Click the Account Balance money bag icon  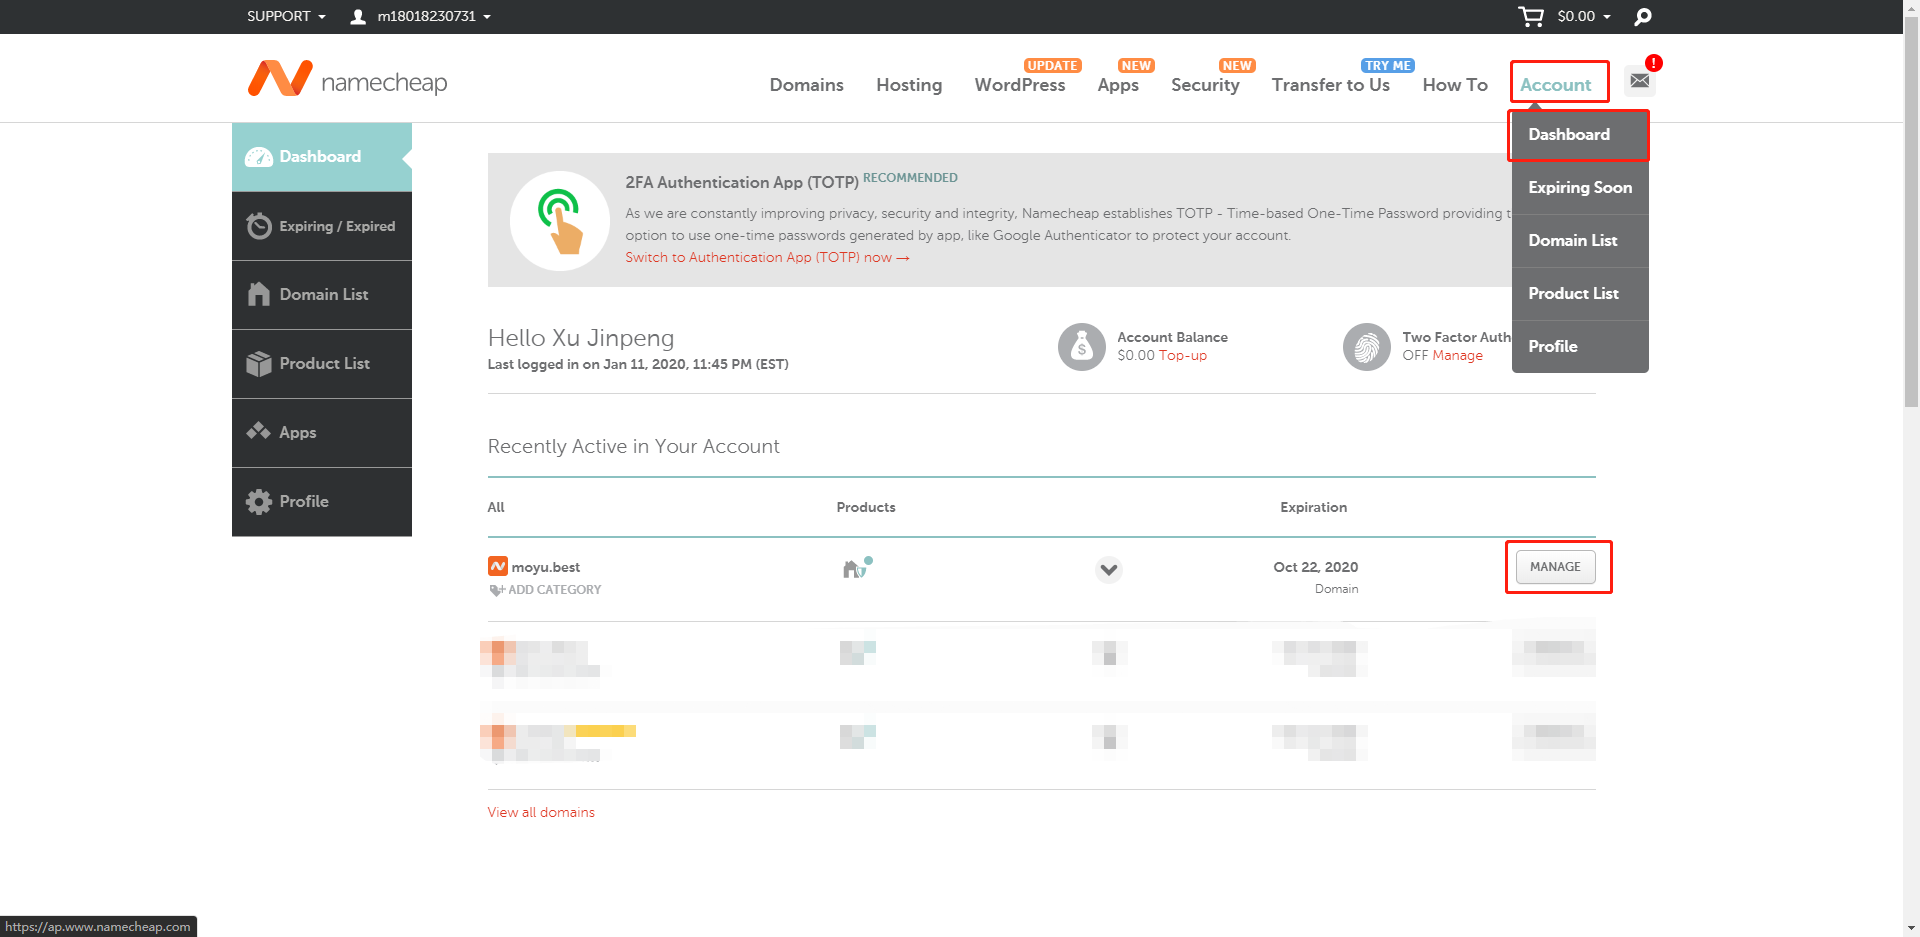pos(1082,347)
